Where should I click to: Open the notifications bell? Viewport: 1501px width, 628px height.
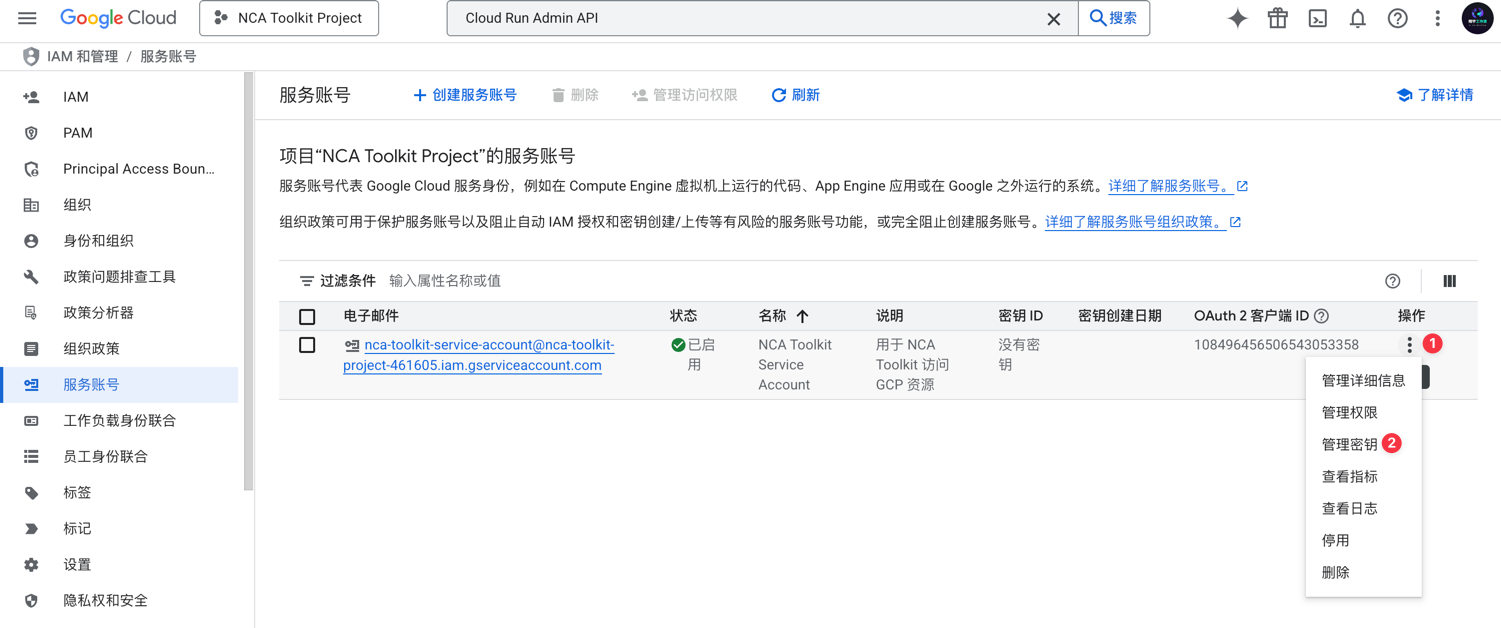[x=1357, y=17]
